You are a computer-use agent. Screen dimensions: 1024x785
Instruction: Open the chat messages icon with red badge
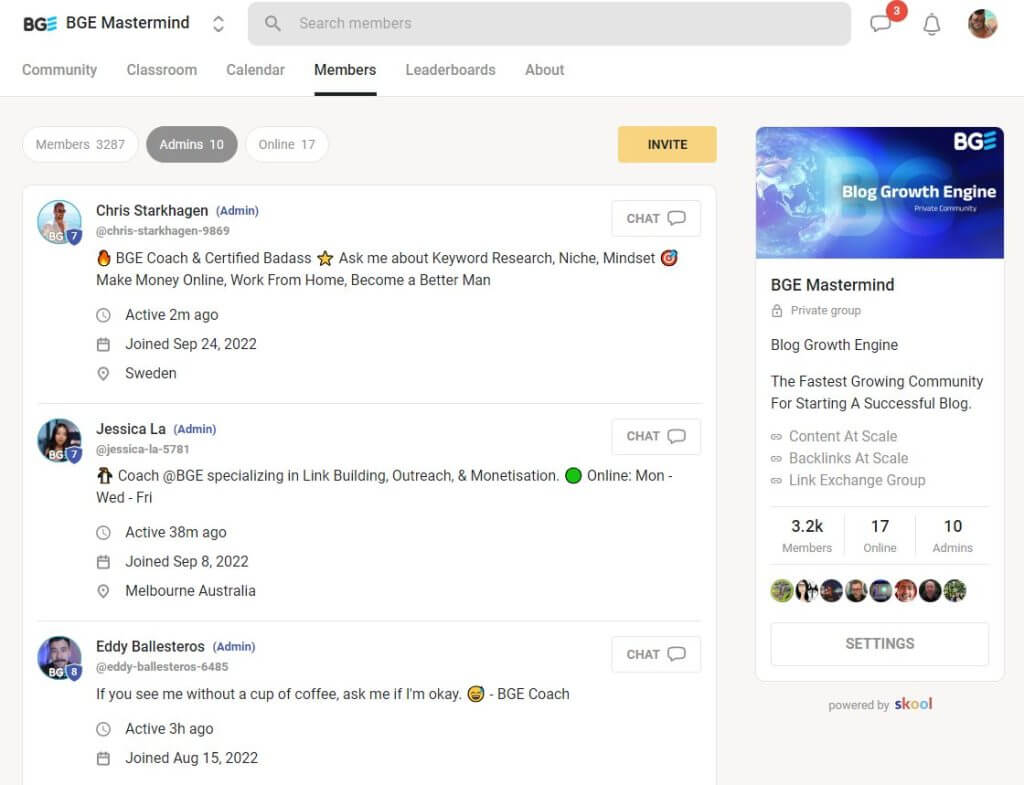881,24
